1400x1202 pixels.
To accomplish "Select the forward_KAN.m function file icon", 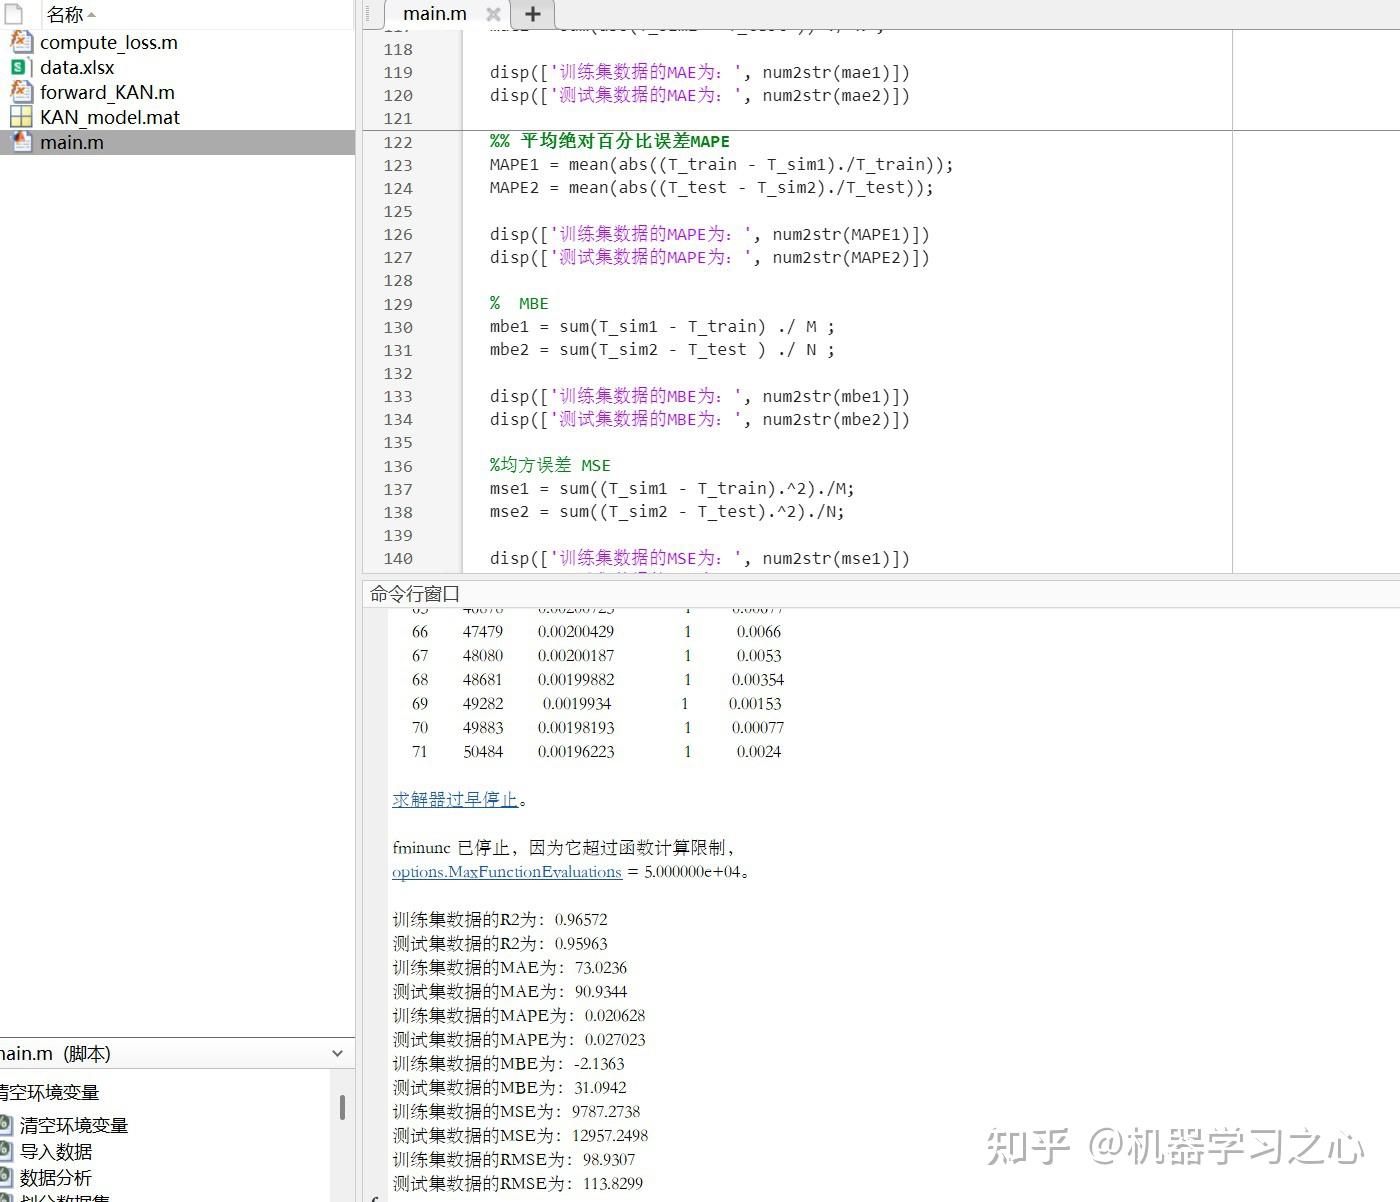I will point(21,92).
